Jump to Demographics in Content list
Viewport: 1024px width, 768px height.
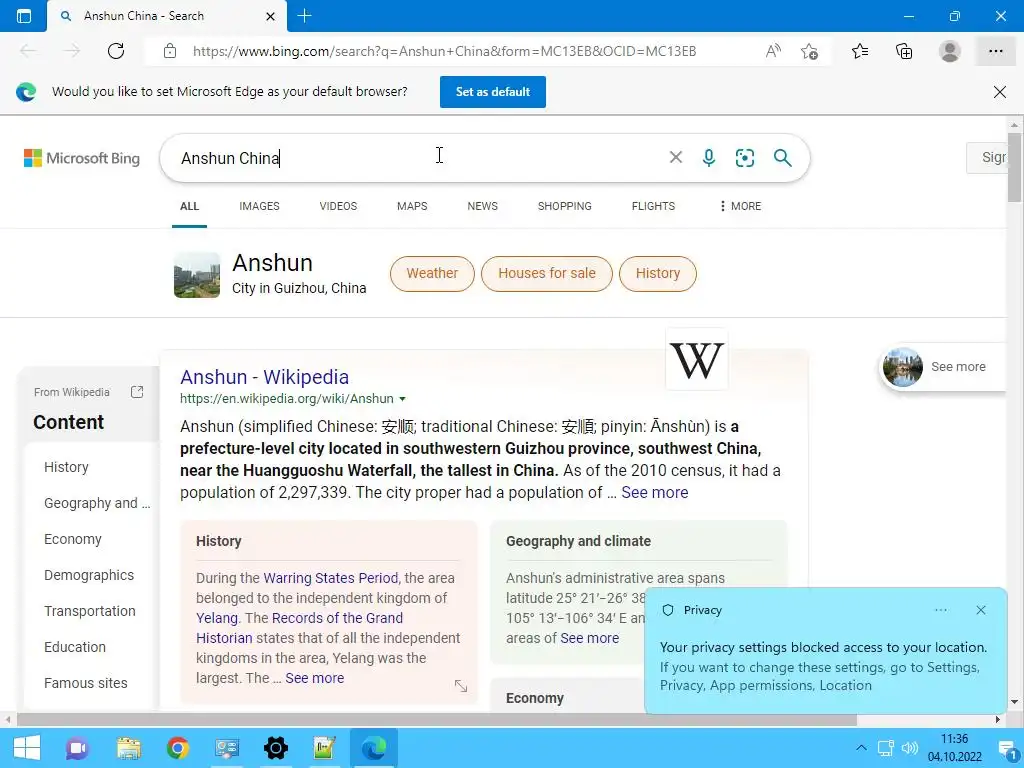pos(89,575)
